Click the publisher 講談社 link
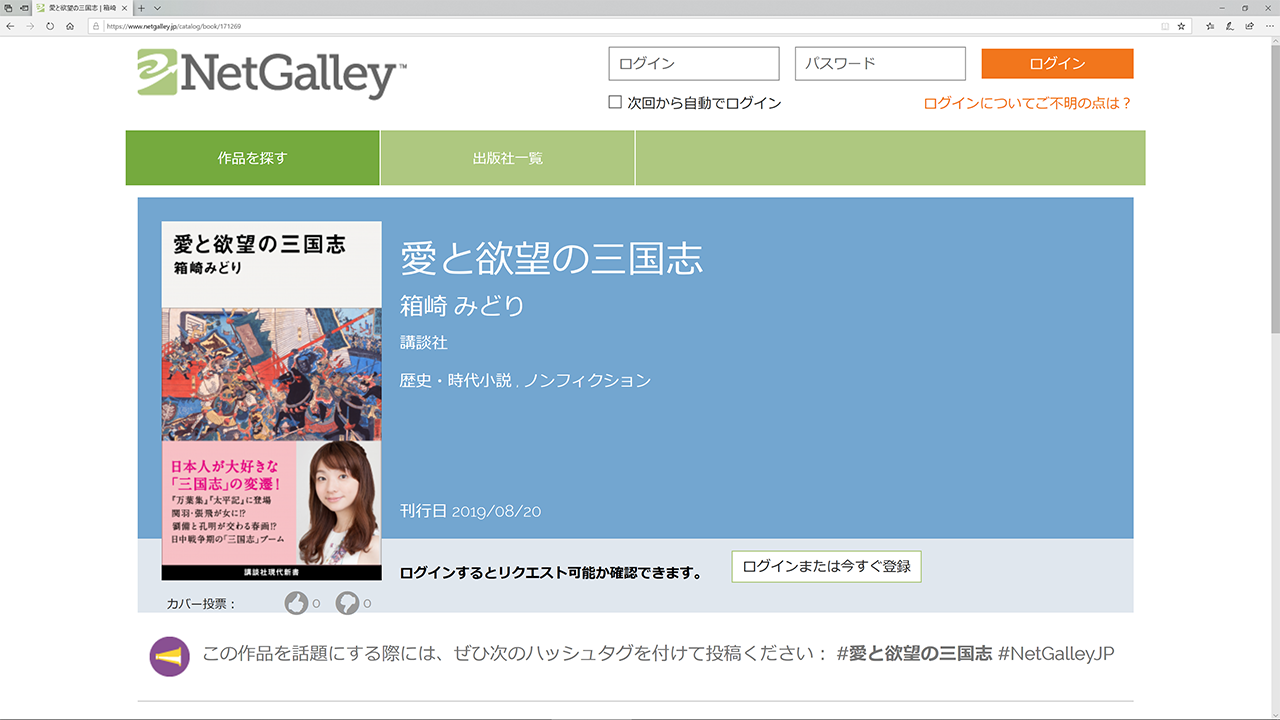This screenshot has width=1280, height=720. point(424,342)
